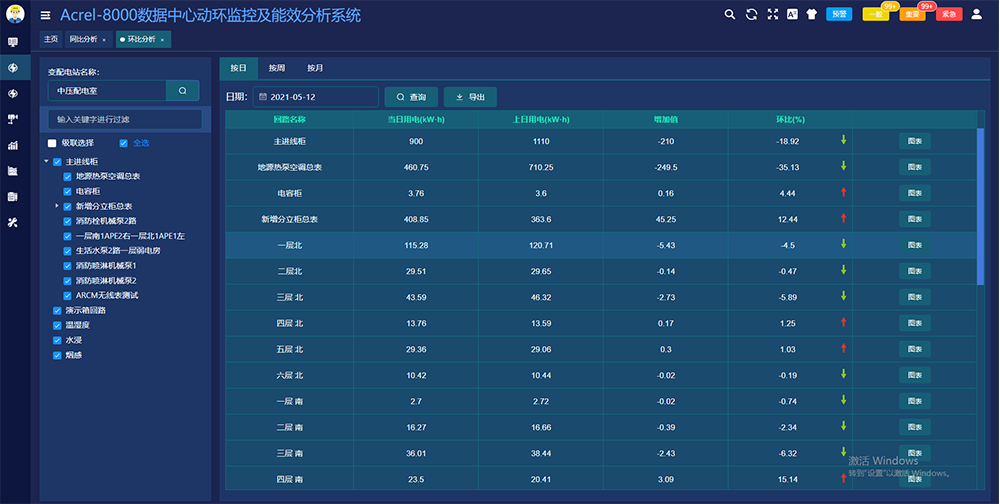Open the date picker showing 2021-05-12
The height and width of the screenshot is (504, 1000).
(x=317, y=97)
